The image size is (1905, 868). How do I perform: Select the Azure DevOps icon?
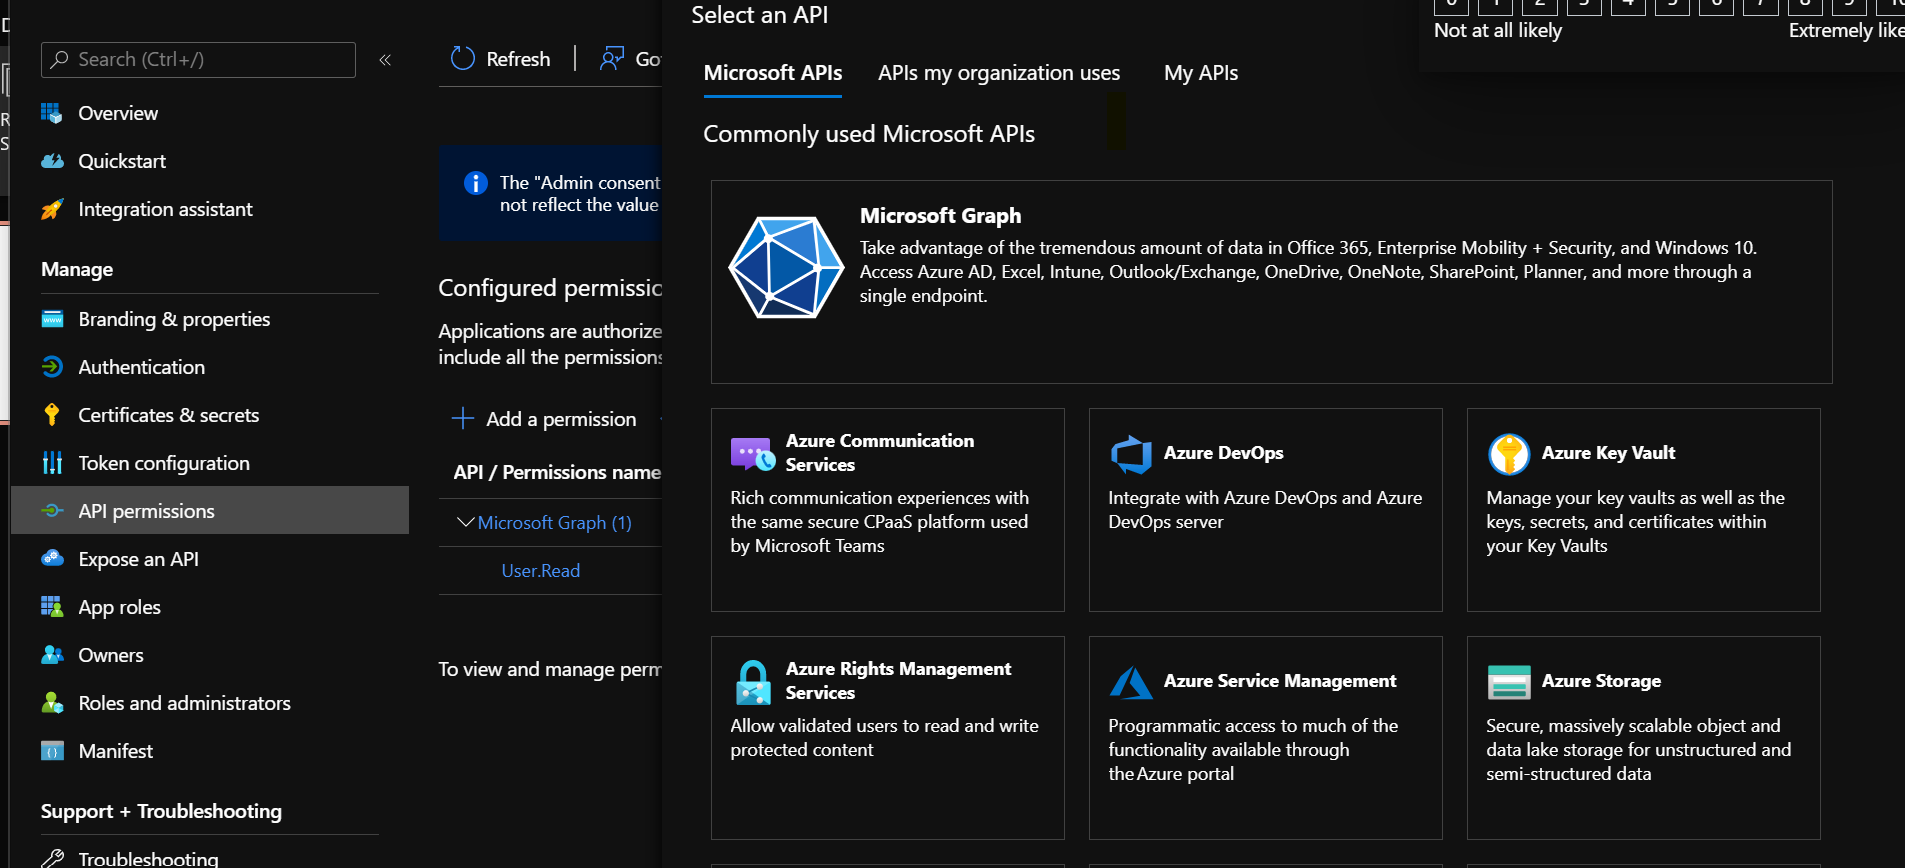point(1131,454)
